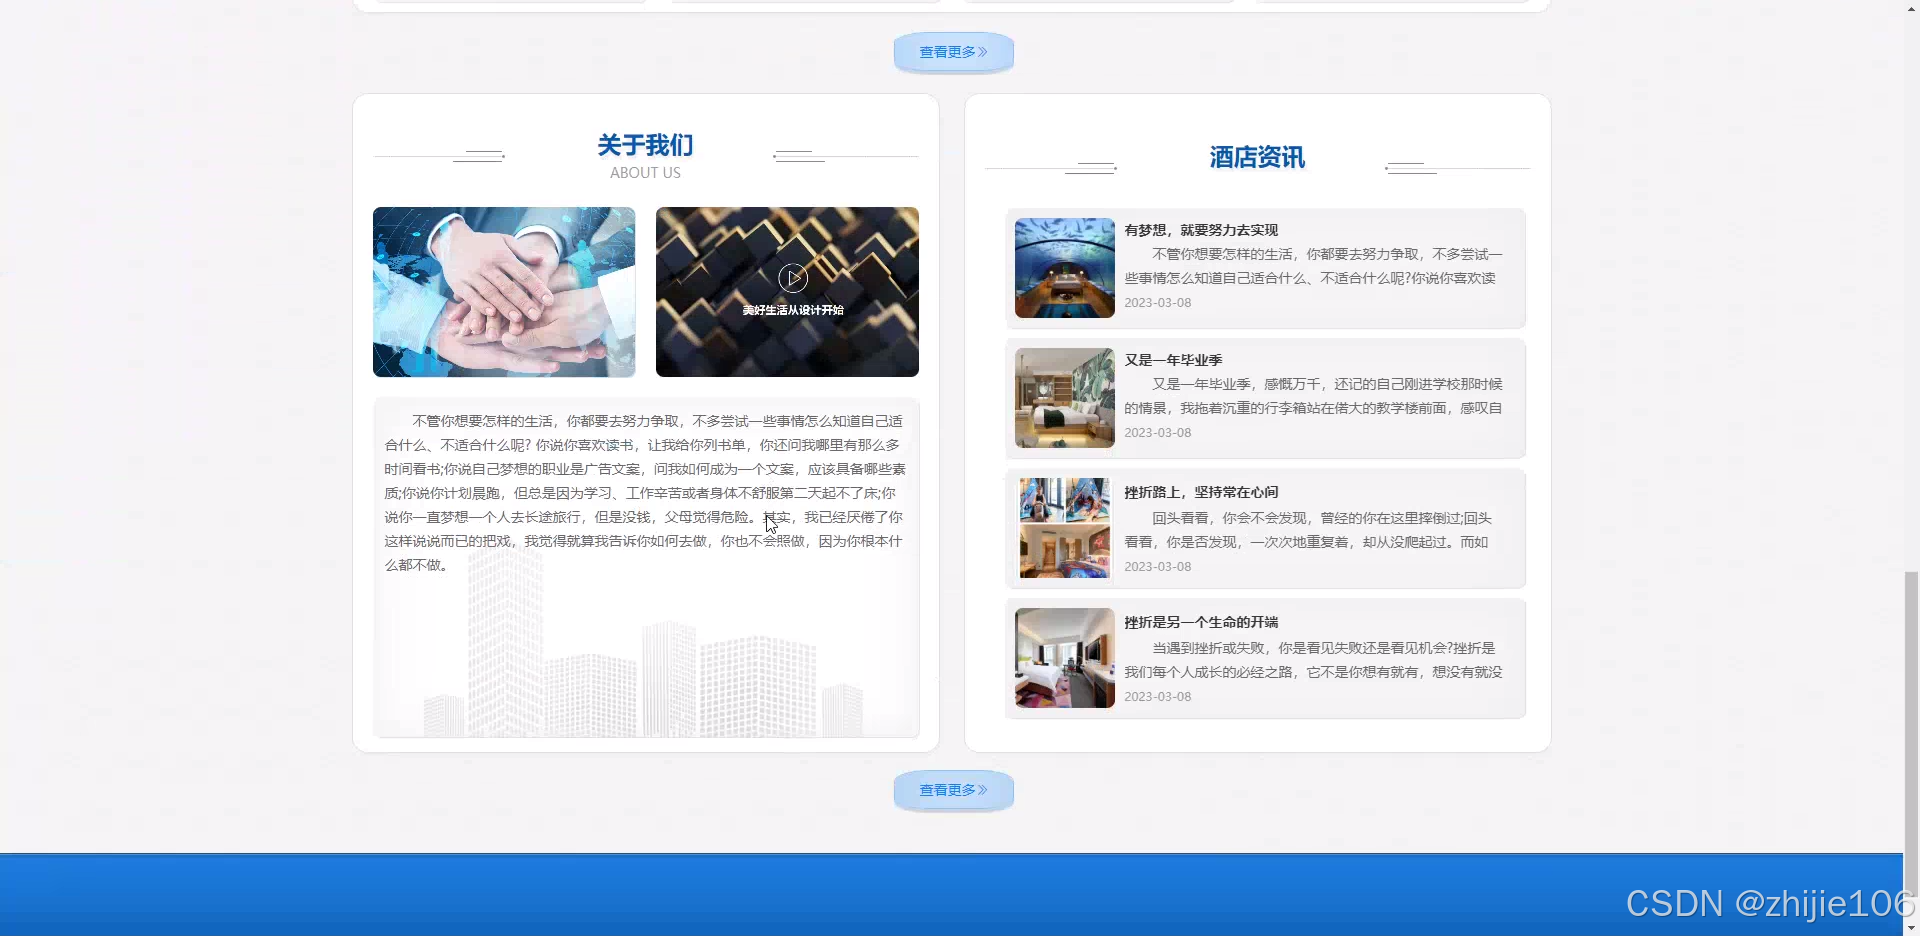Click the ABOUT US subtitle text
Screen dimensions: 1920x936
[x=645, y=172]
